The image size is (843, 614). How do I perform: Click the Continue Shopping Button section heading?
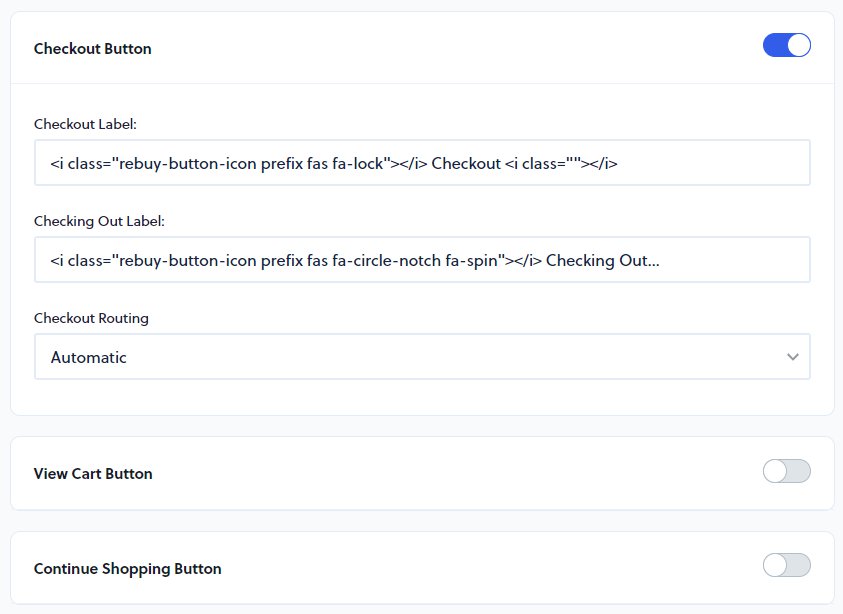[127, 567]
